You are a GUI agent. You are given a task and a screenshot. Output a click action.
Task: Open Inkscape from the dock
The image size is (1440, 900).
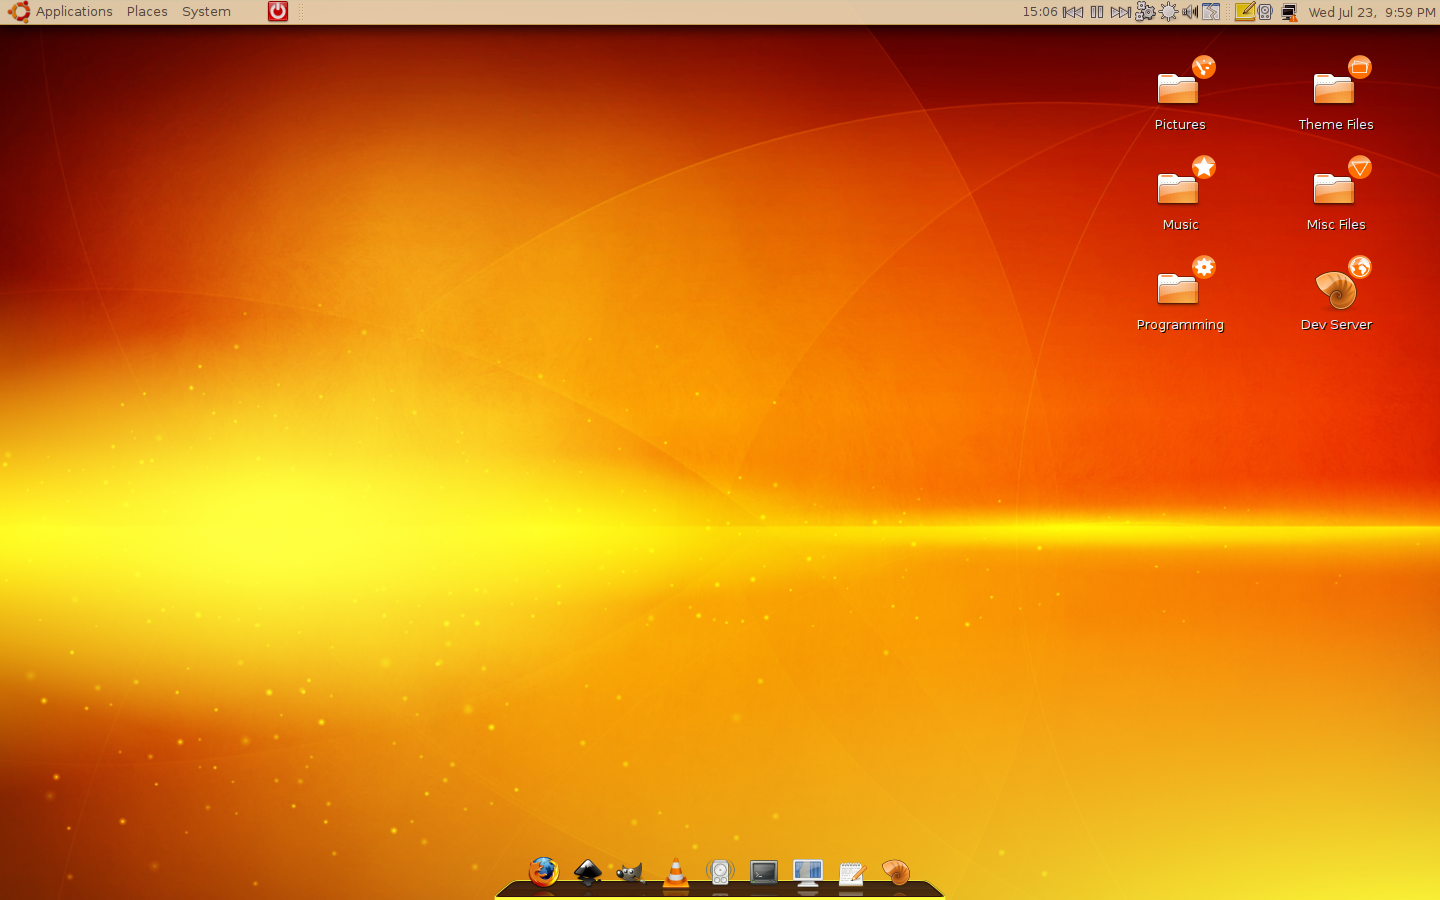(588, 872)
